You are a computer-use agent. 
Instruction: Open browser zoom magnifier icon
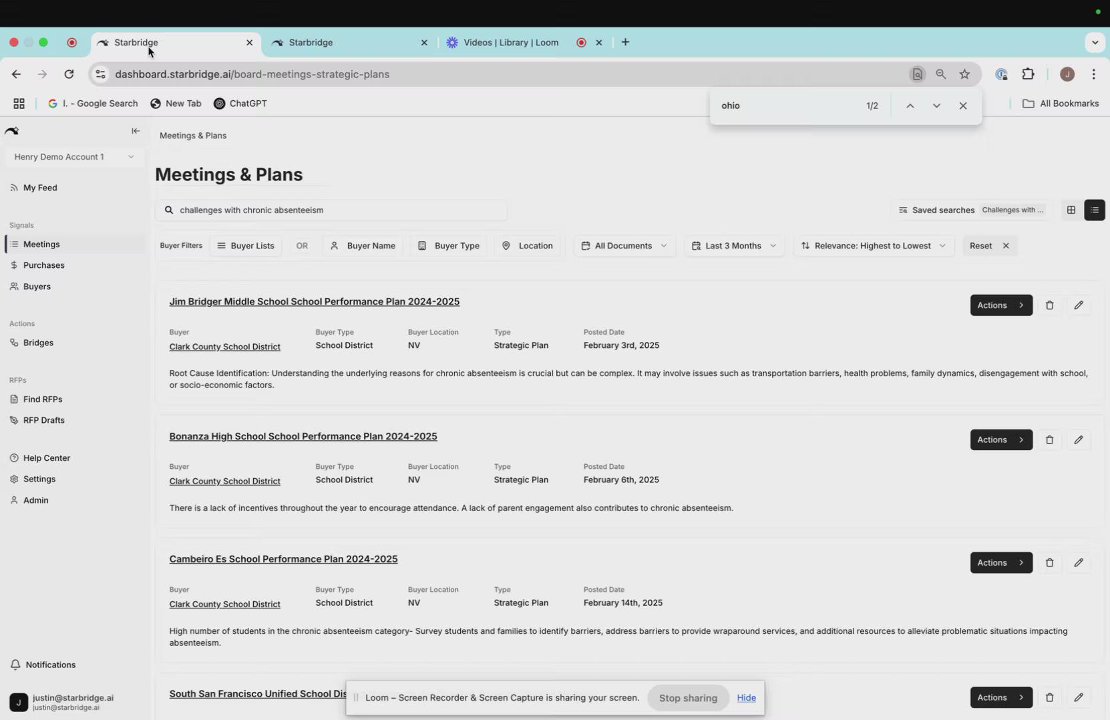coord(940,74)
